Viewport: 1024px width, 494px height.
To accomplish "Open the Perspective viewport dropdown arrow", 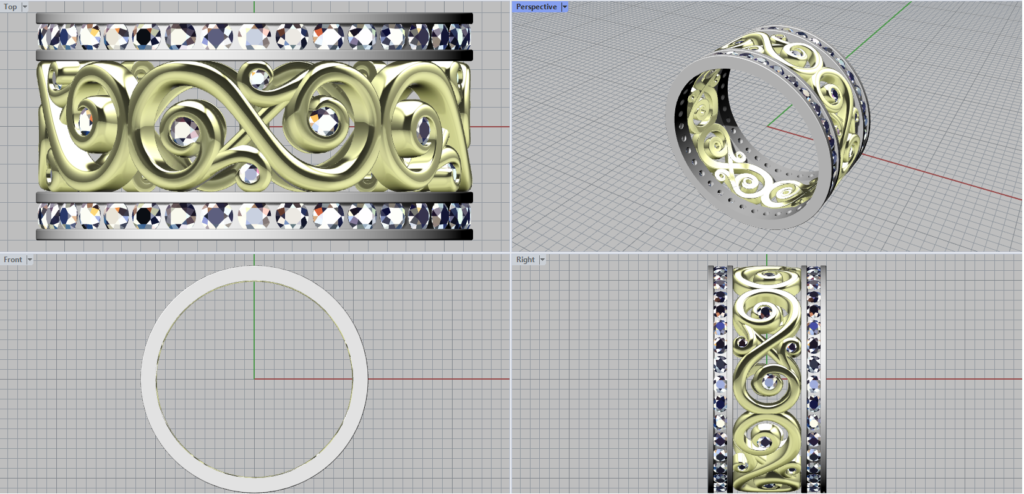I will click(x=565, y=7).
